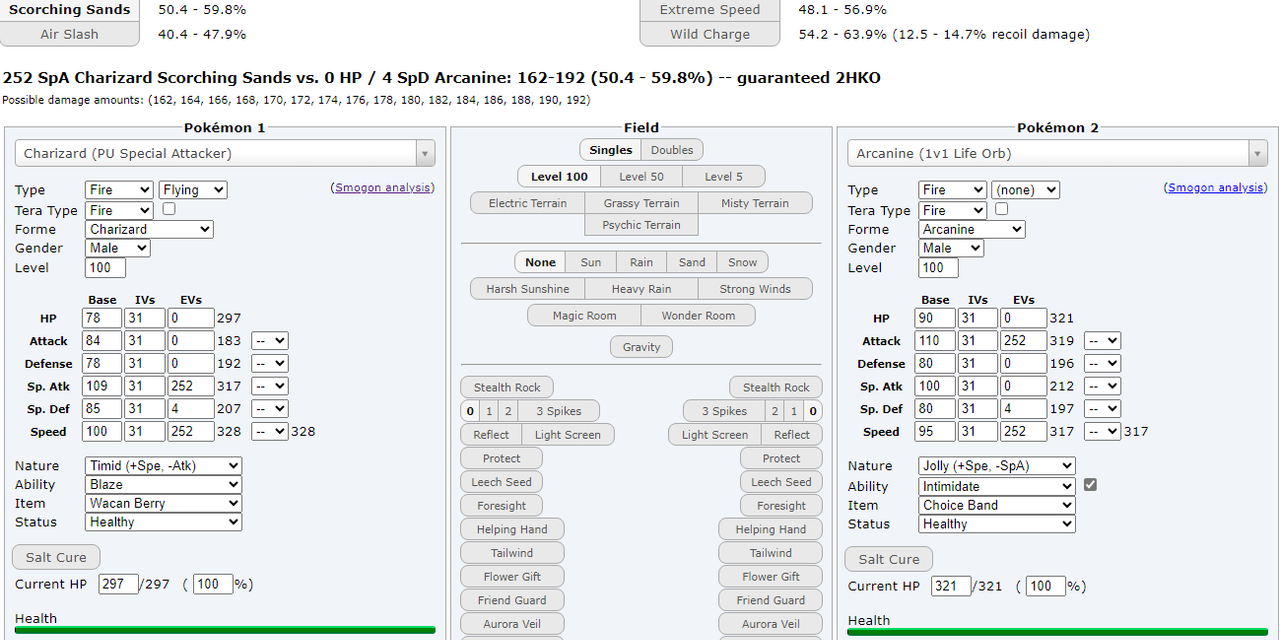This screenshot has width=1280, height=640.
Task: Enable Electric Terrain
Action: point(527,203)
